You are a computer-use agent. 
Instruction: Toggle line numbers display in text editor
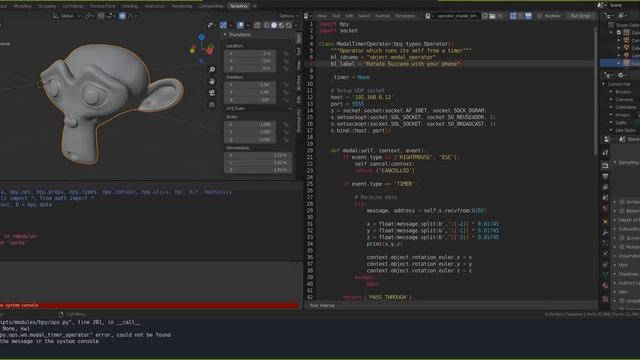pyautogui.click(x=513, y=16)
